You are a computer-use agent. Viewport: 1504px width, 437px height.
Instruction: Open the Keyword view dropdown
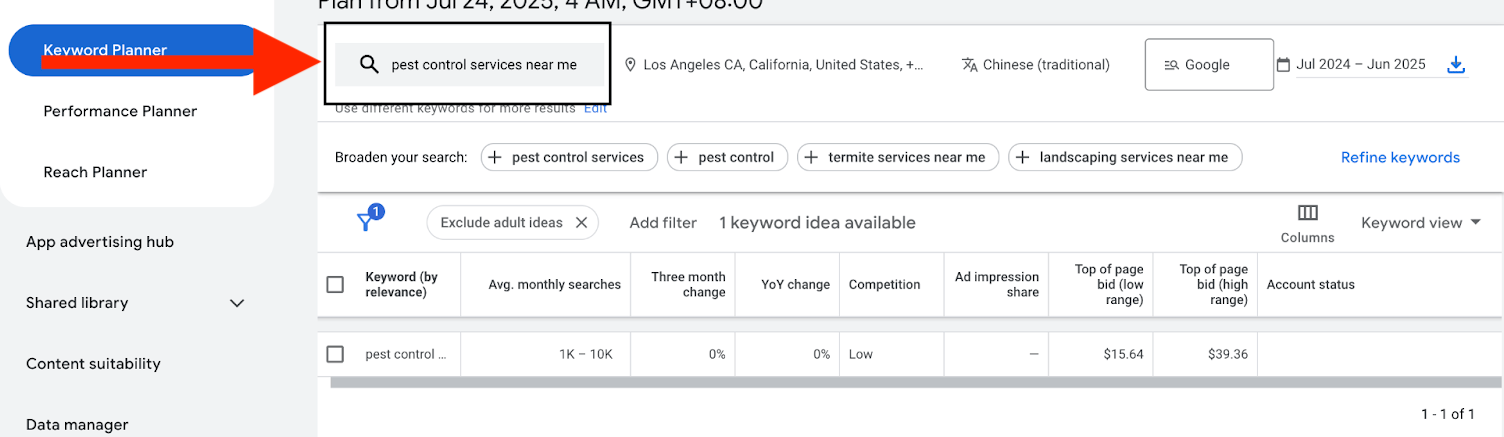click(1420, 223)
